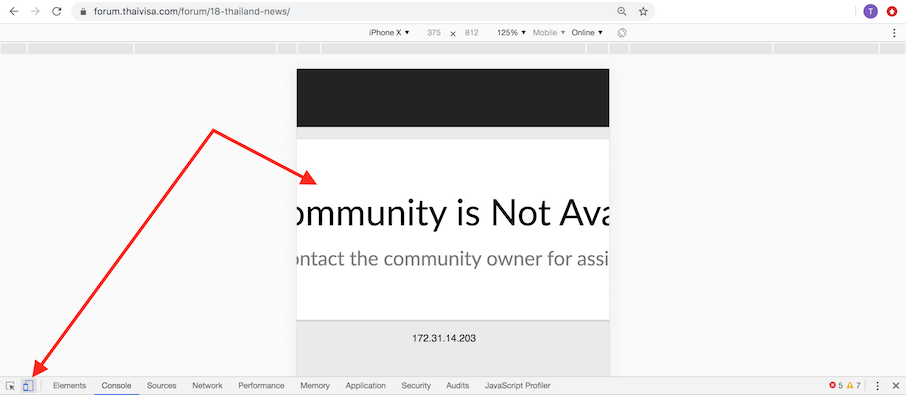The width and height of the screenshot is (906, 395).
Task: Click the red error count indicator
Action: tap(836, 386)
